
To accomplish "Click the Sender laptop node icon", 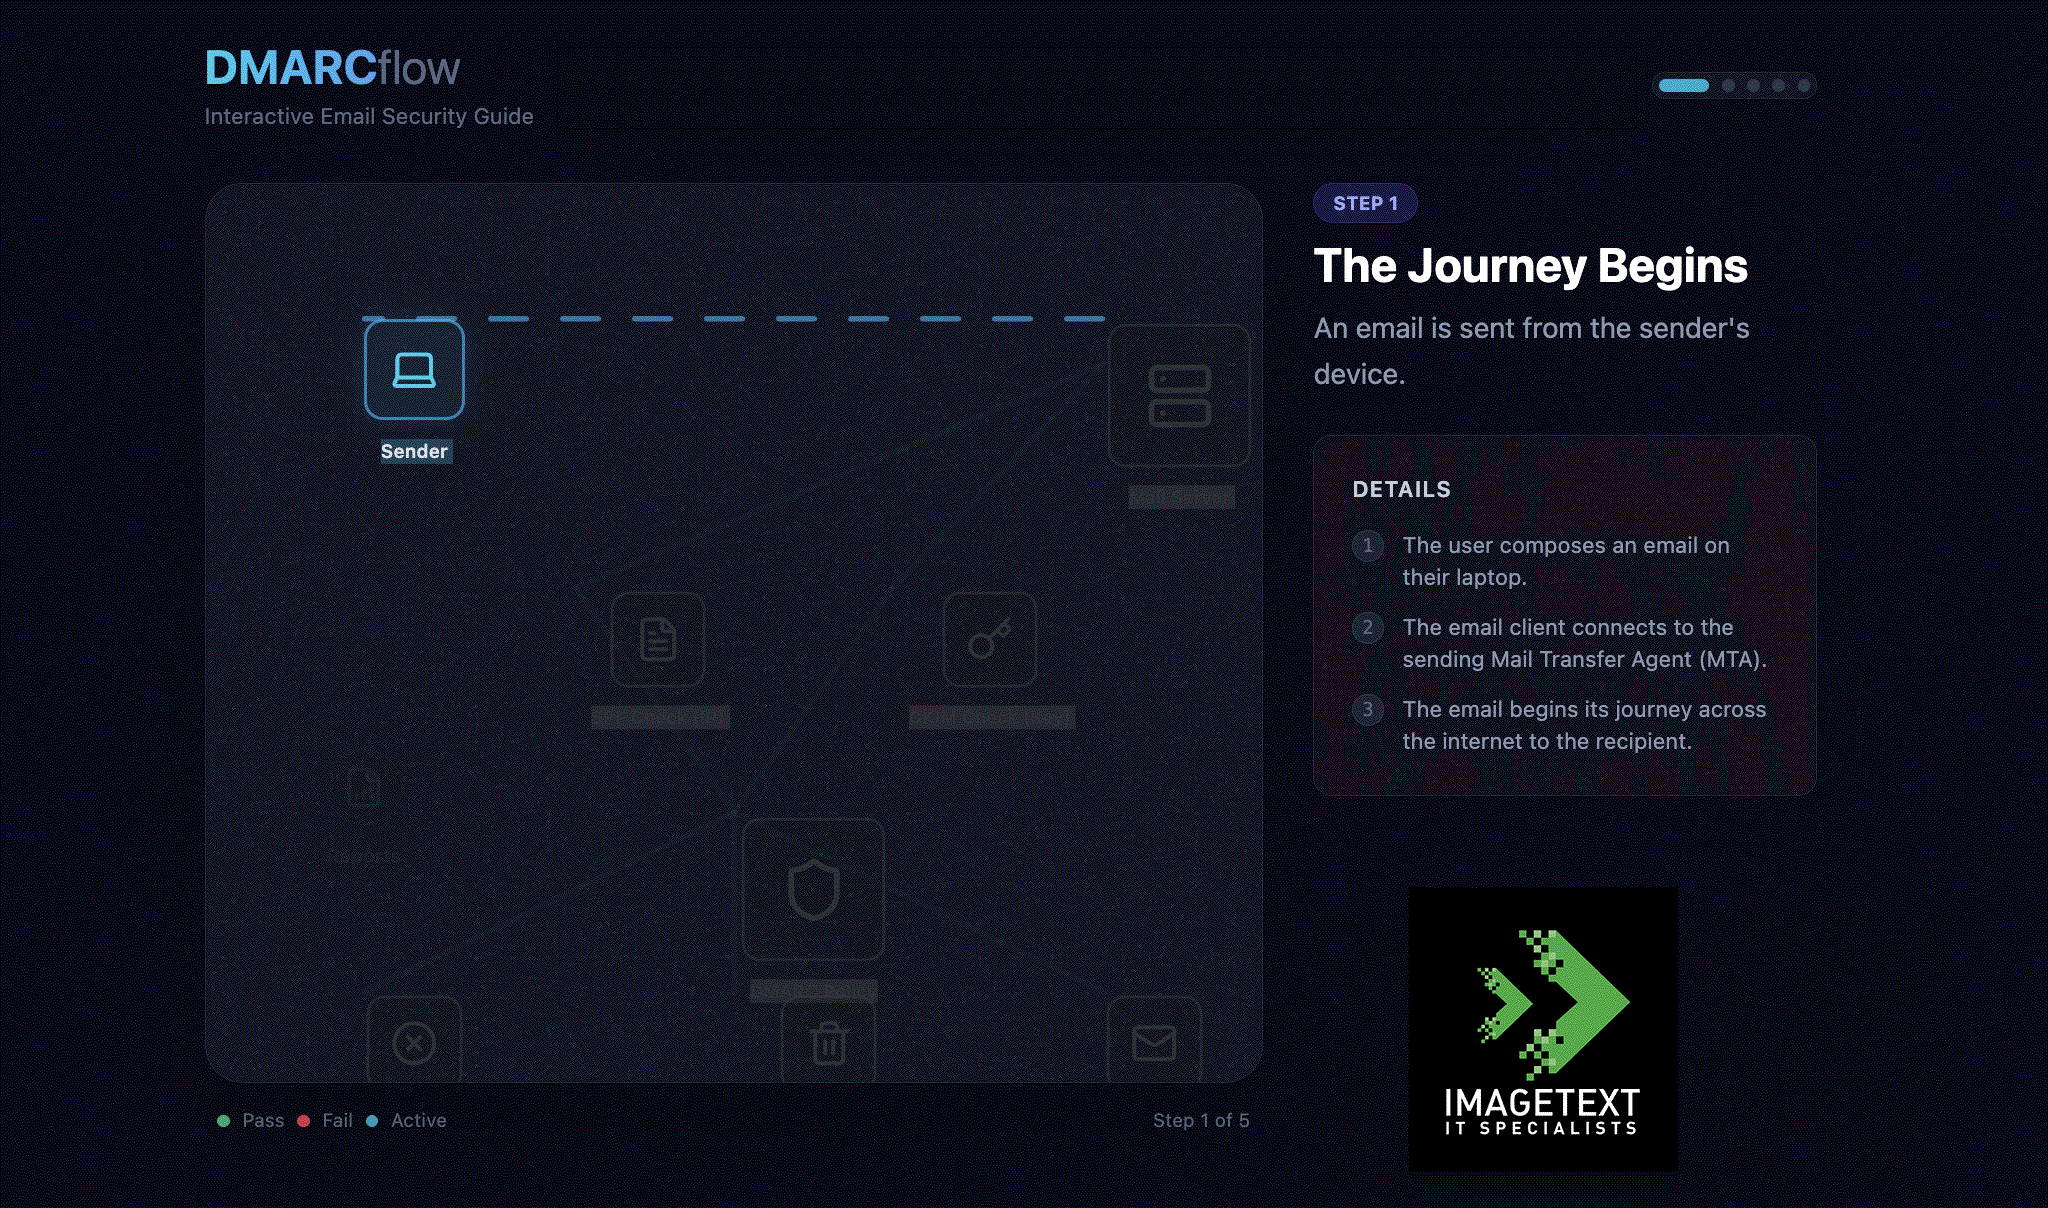I will [414, 369].
